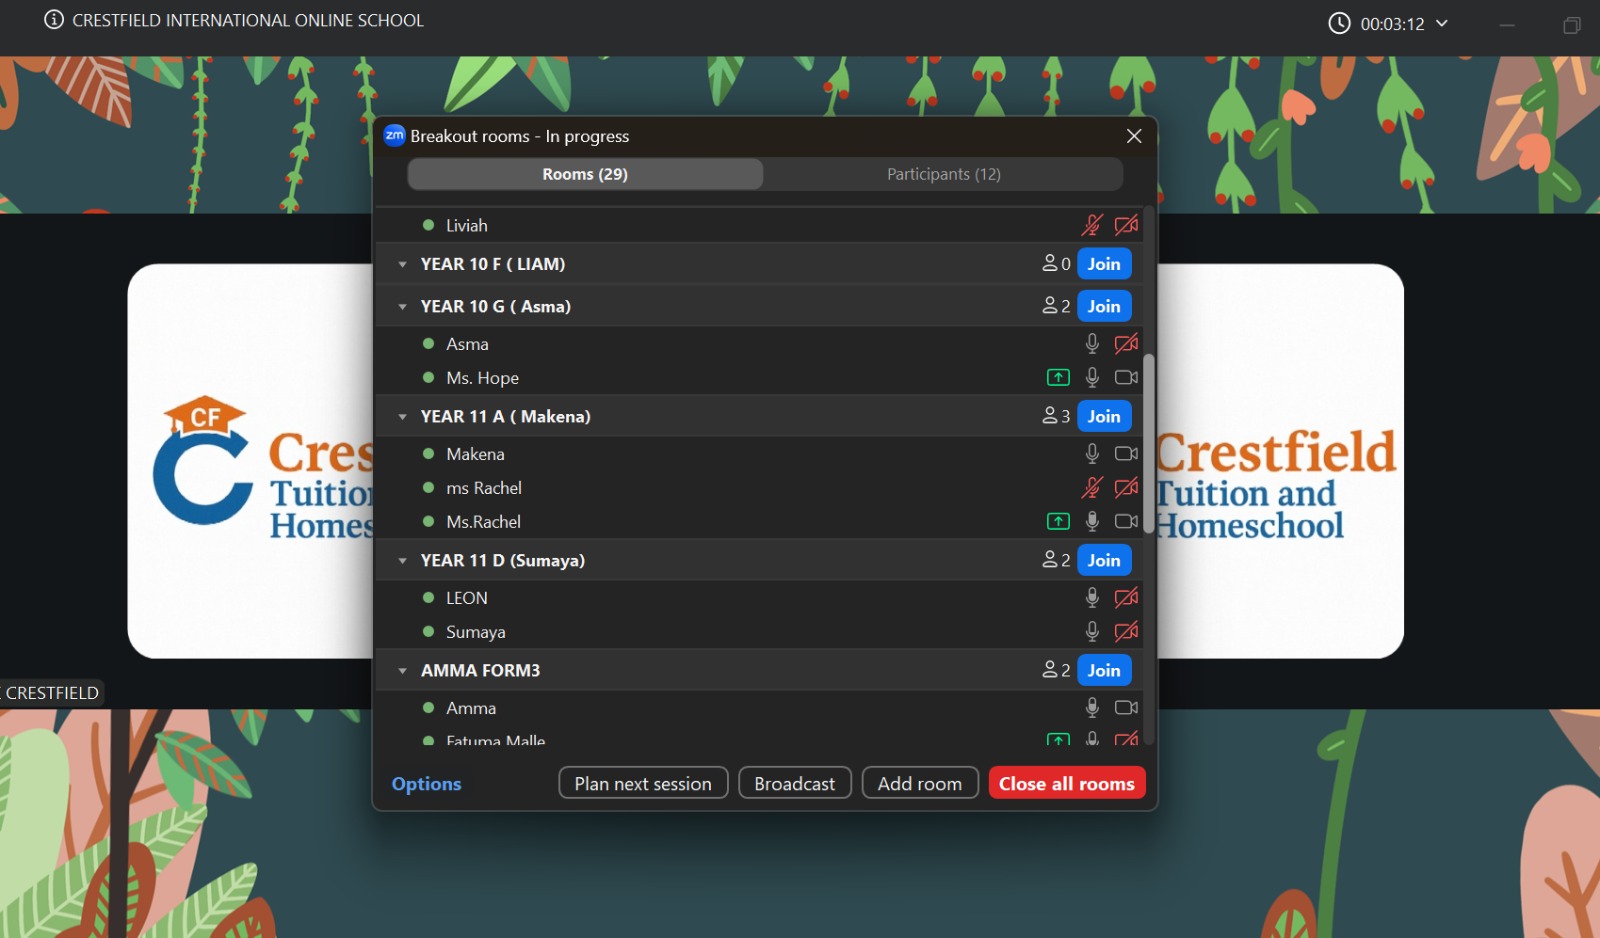Screen dimensions: 1600x938
Task: Click the CRESTFIELD name label
Action: click(x=51, y=692)
